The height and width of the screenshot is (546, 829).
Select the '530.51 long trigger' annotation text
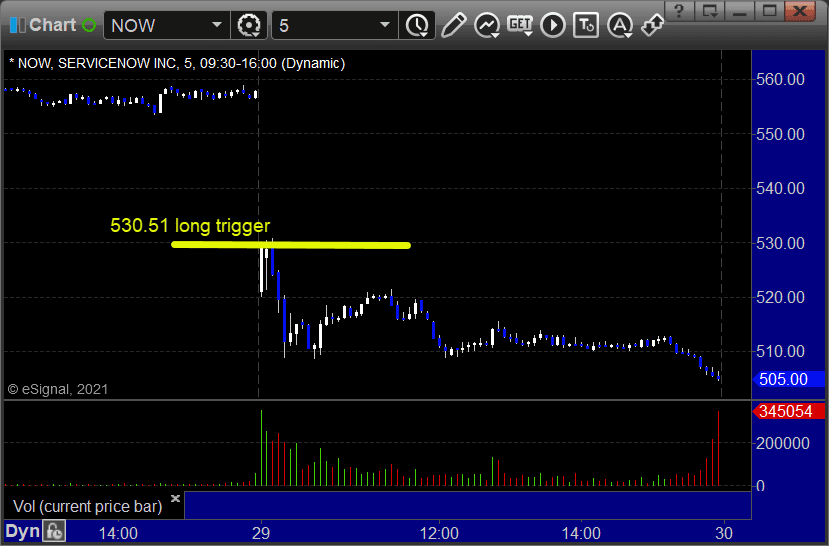coord(190,226)
